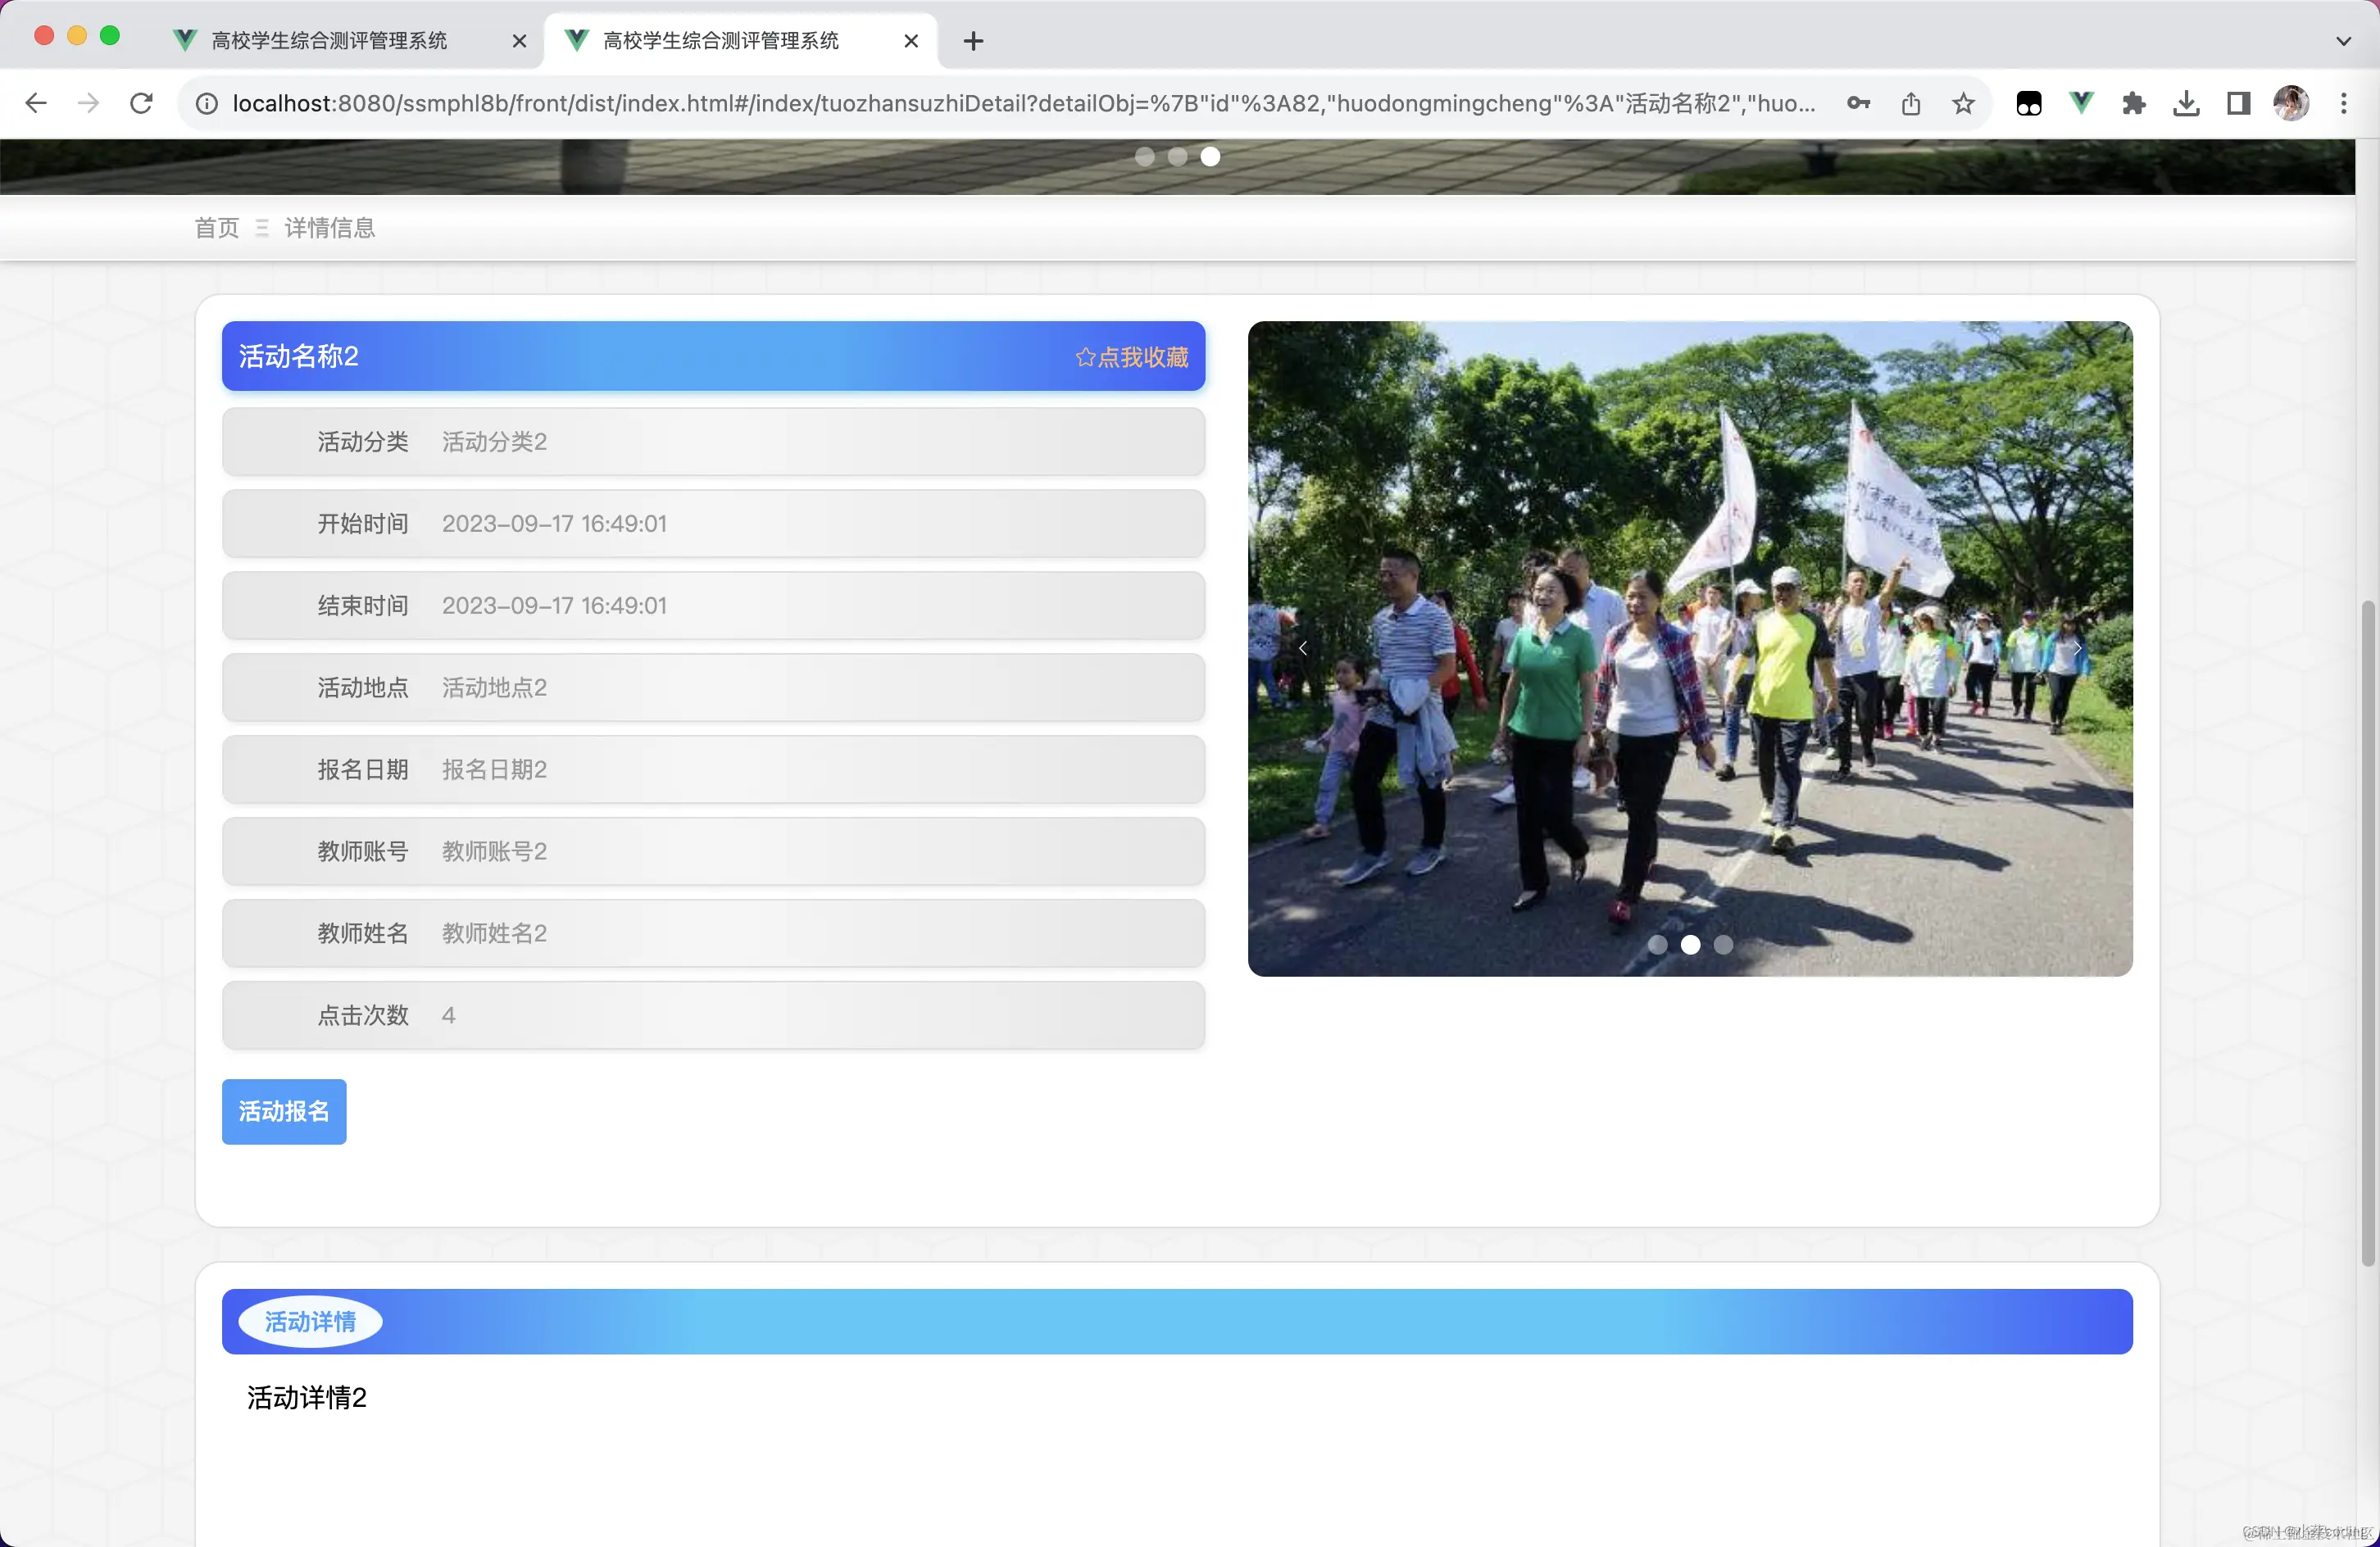Click the password key icon in address bar
The width and height of the screenshot is (2380, 1547).
coord(1858,103)
